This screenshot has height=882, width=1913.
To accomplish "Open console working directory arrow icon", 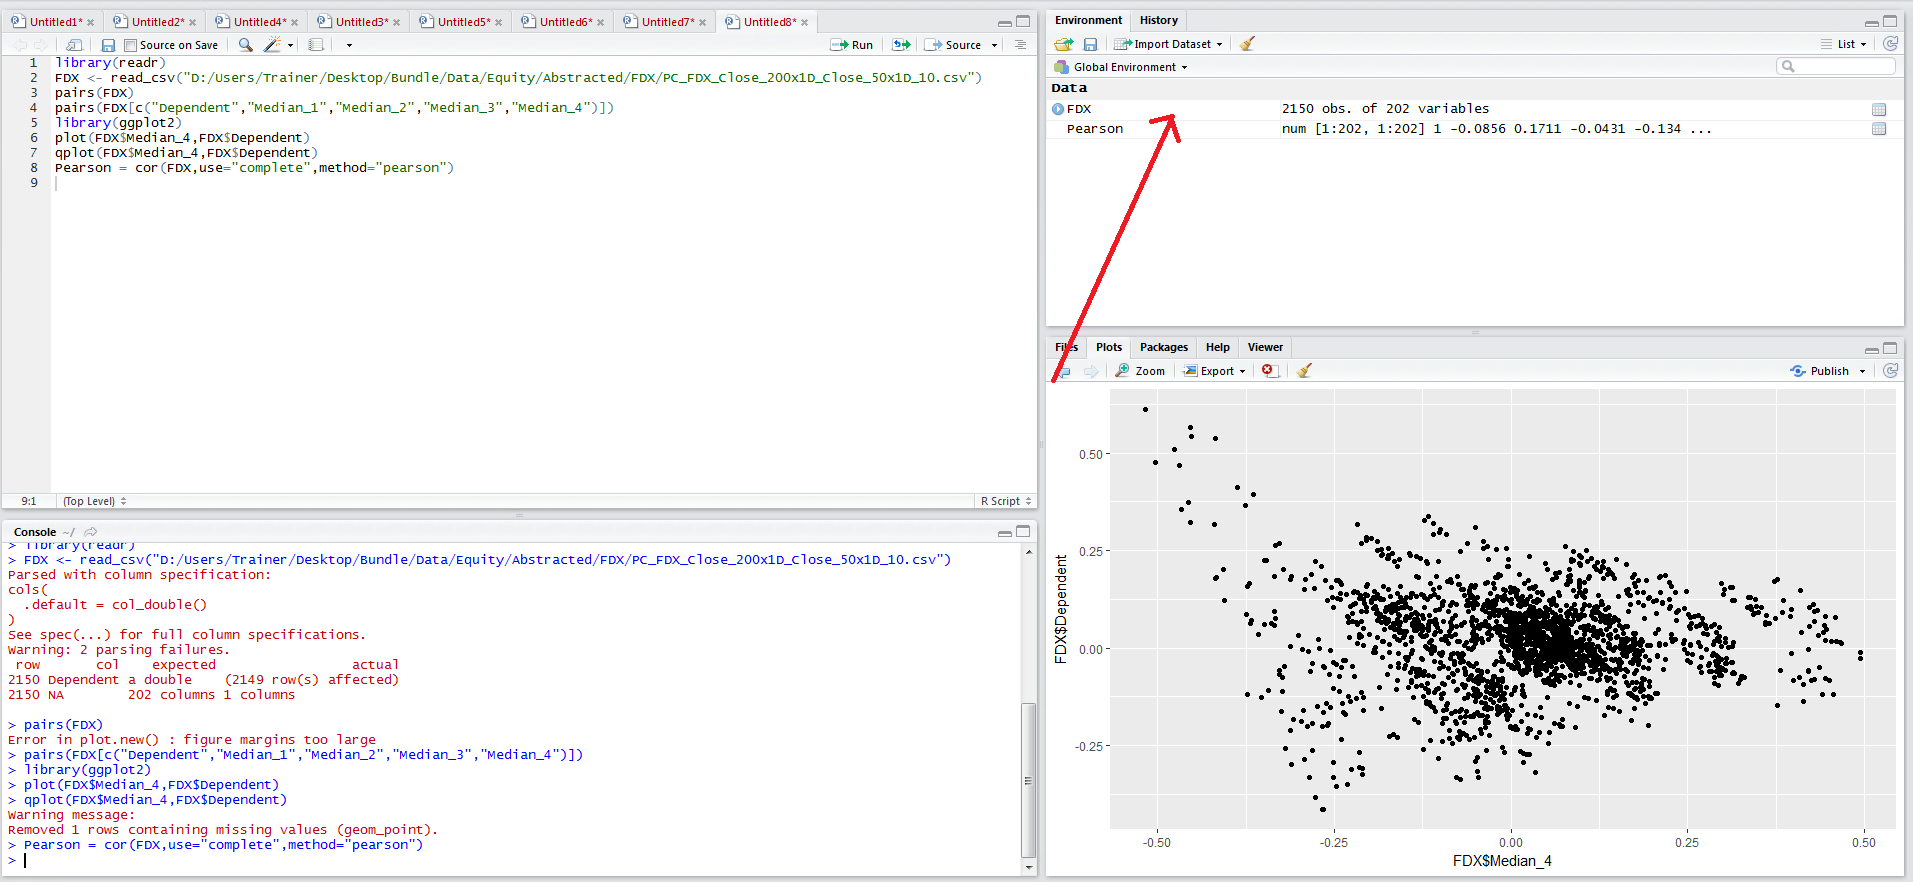I will click(90, 532).
